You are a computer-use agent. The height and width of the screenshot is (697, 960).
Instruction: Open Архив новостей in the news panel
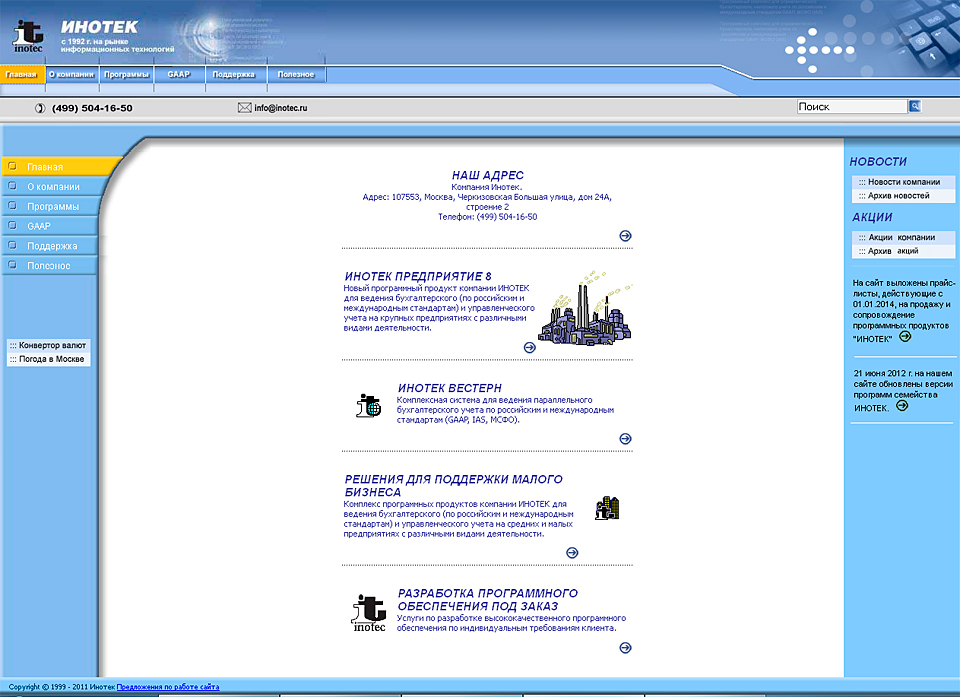(x=903, y=195)
